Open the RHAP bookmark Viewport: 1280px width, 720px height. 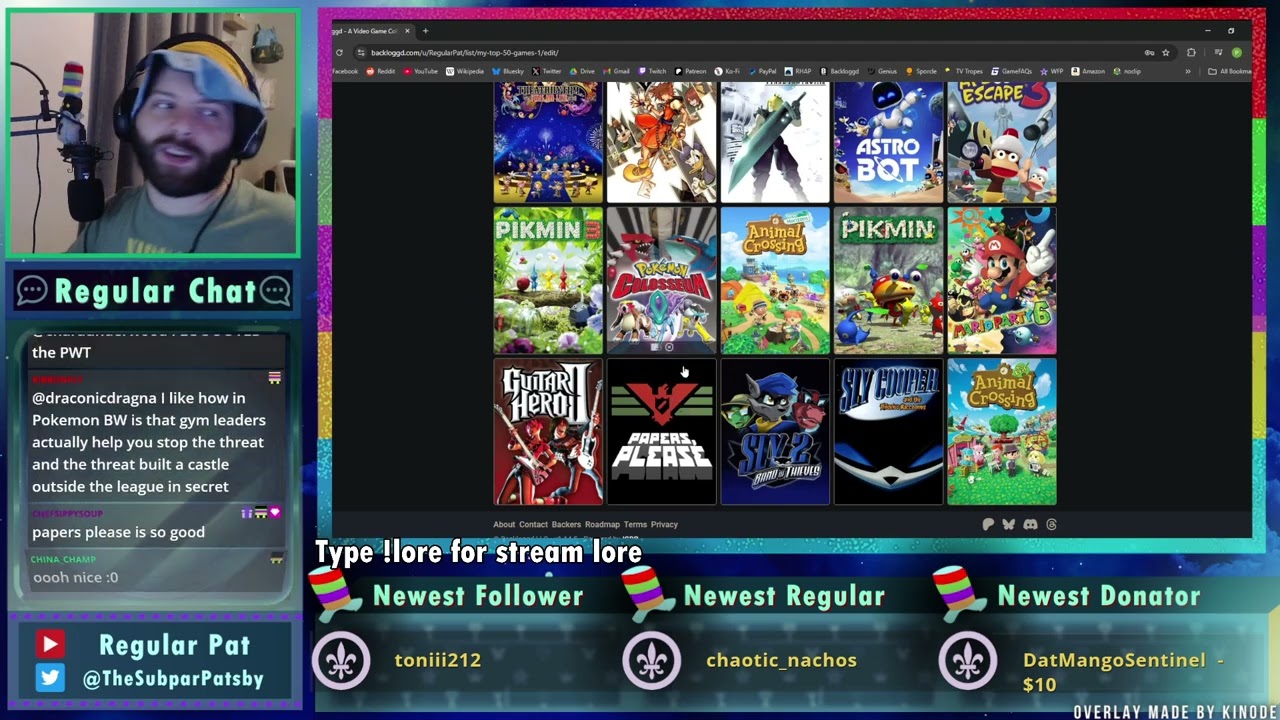(799, 71)
